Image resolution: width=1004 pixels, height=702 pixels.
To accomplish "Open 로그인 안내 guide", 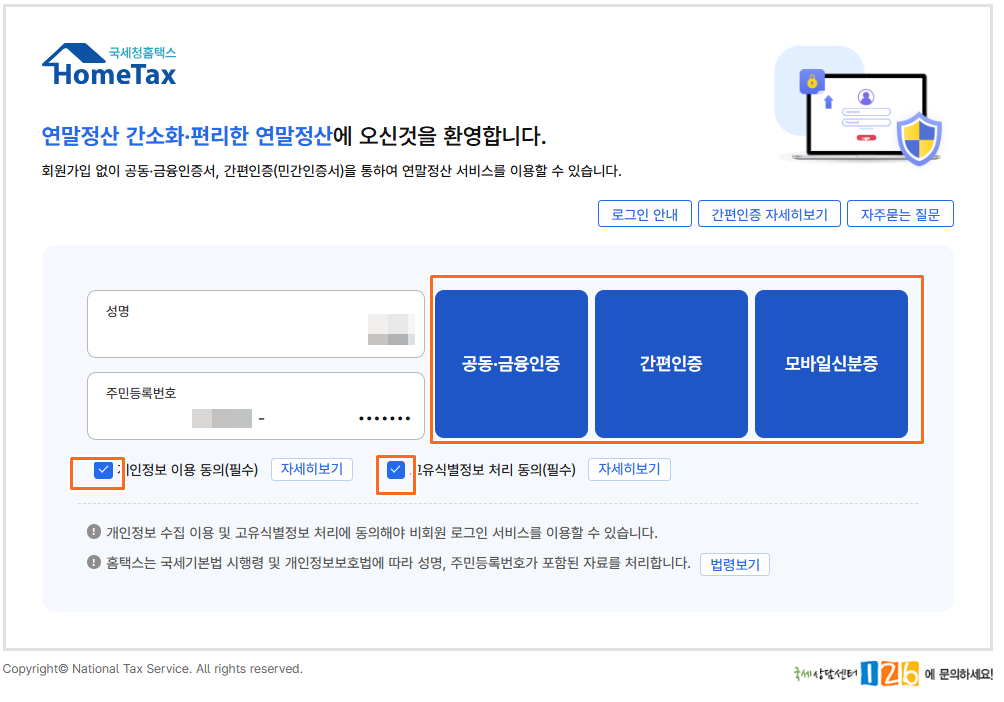I will coord(644,213).
